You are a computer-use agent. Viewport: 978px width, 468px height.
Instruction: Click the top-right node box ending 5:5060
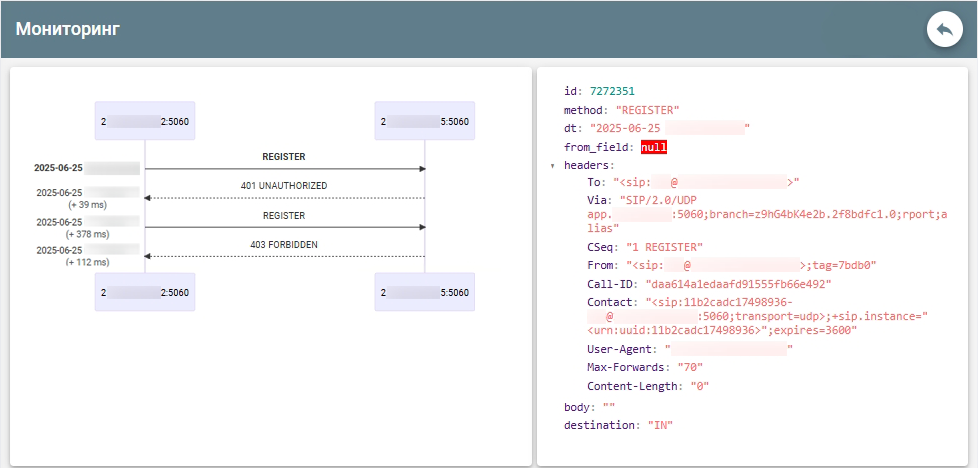424,121
